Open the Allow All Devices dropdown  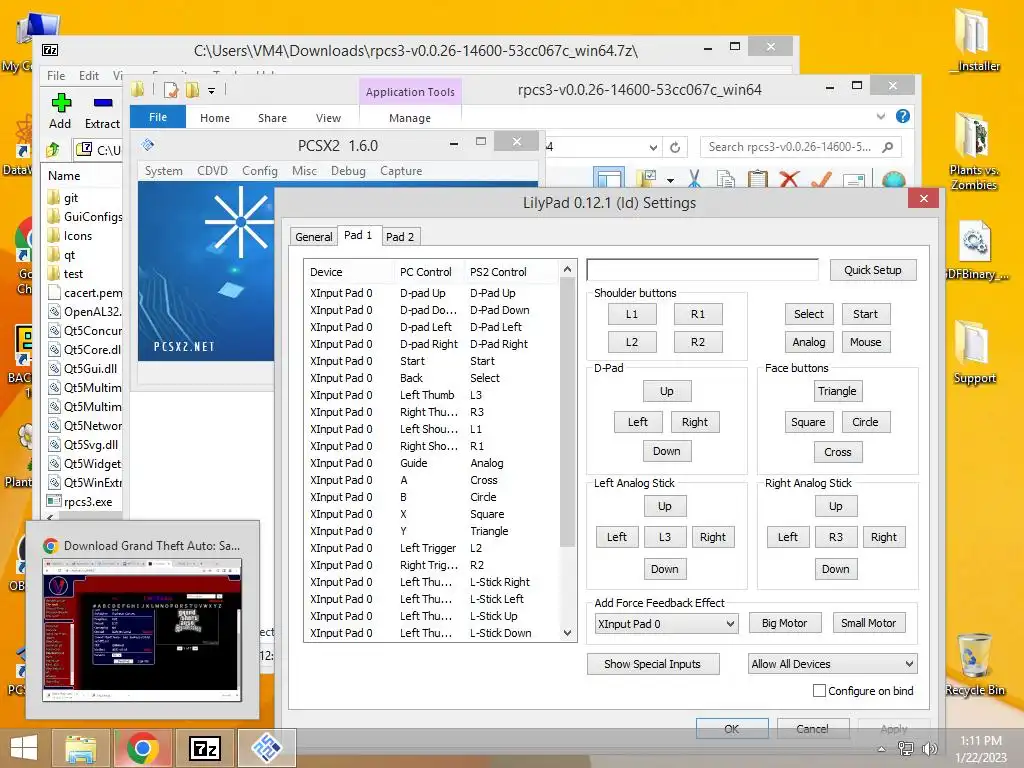pos(833,664)
